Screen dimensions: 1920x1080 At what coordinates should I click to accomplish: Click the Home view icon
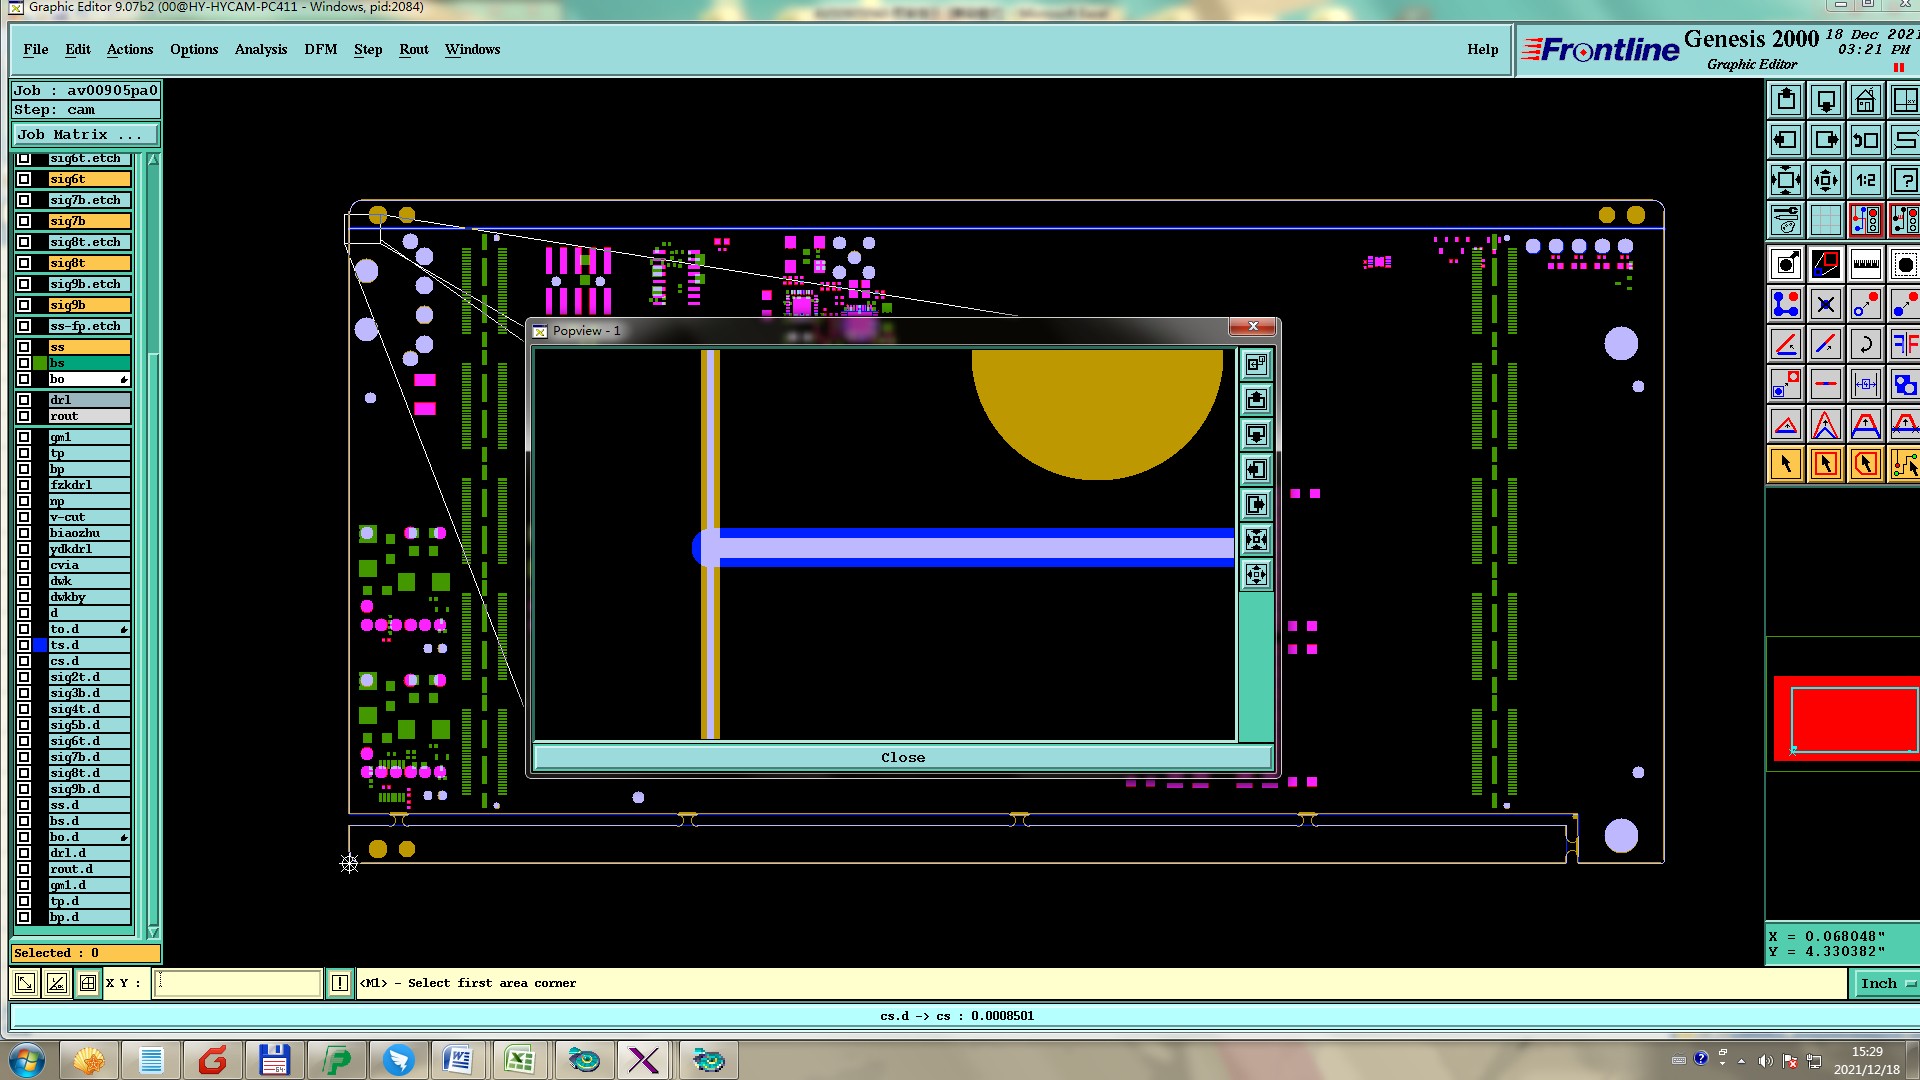1865,100
